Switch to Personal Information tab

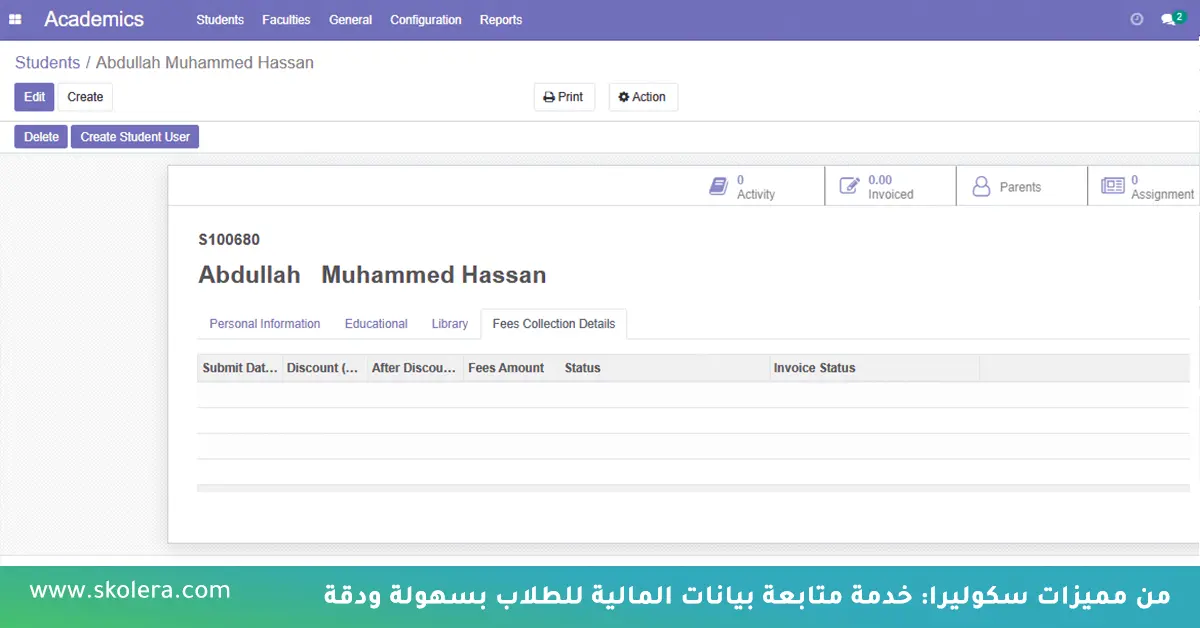tap(265, 324)
